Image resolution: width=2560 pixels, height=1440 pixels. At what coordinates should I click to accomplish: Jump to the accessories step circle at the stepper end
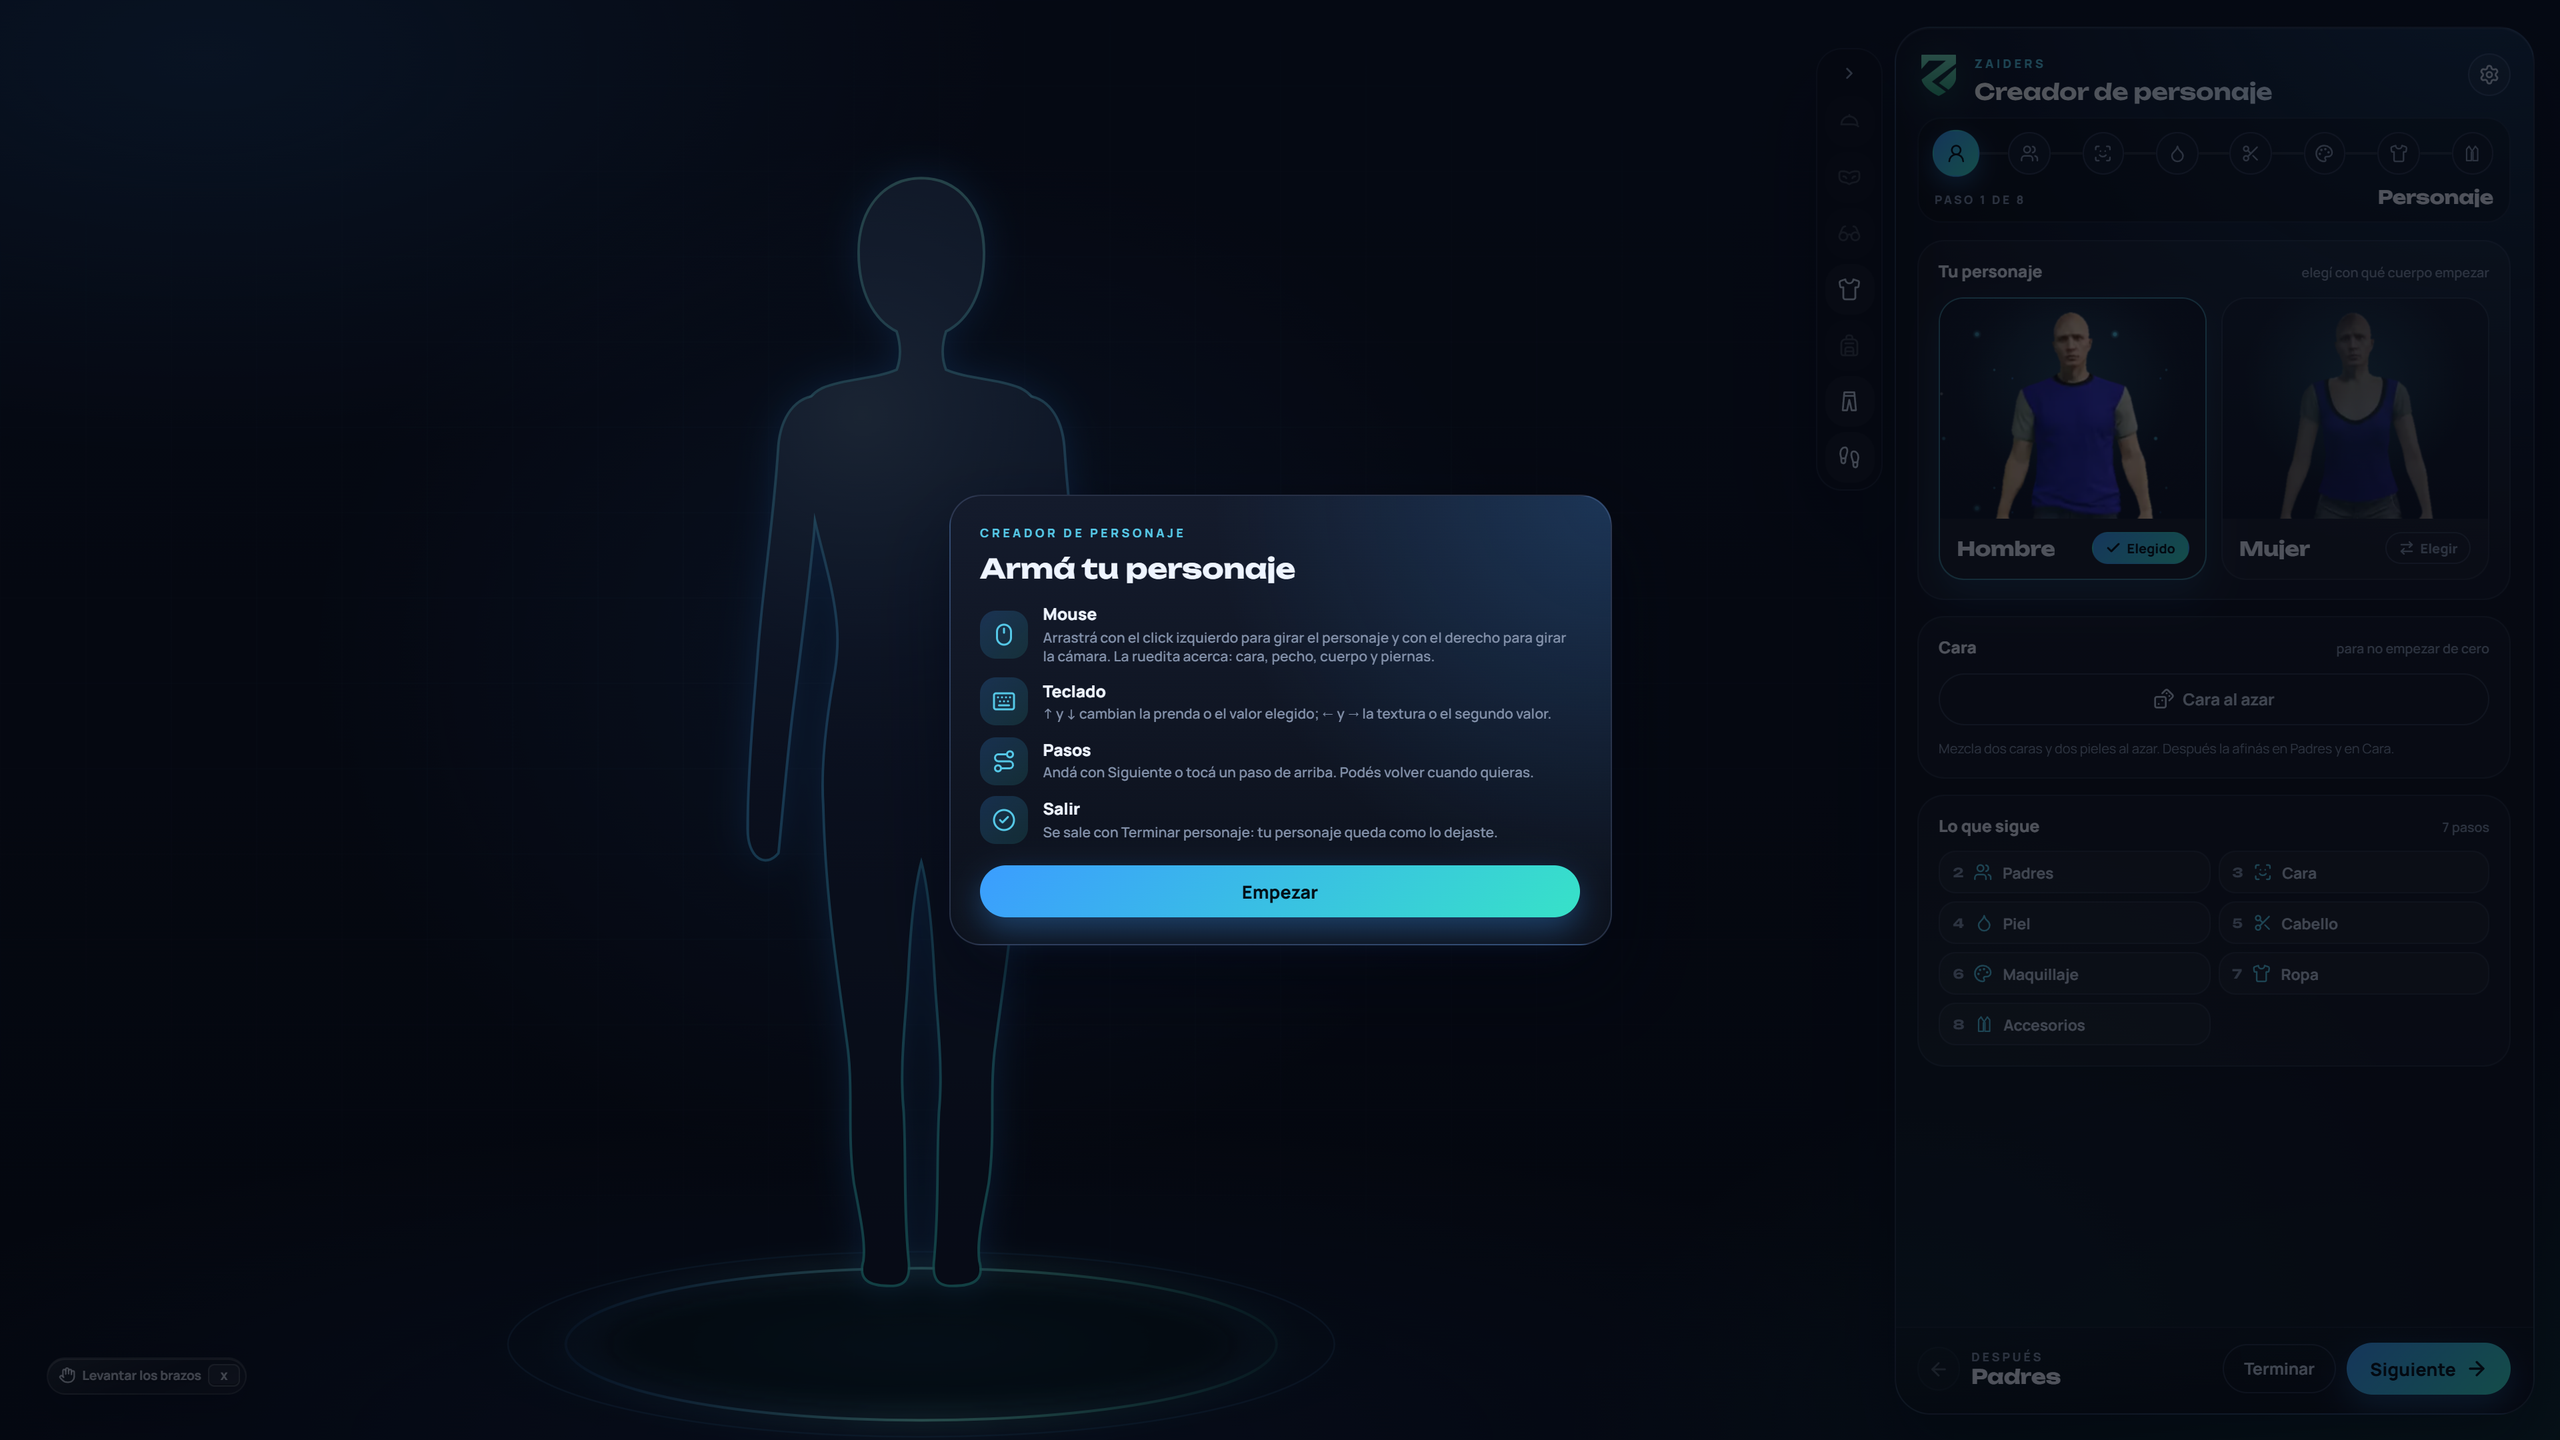click(2472, 154)
